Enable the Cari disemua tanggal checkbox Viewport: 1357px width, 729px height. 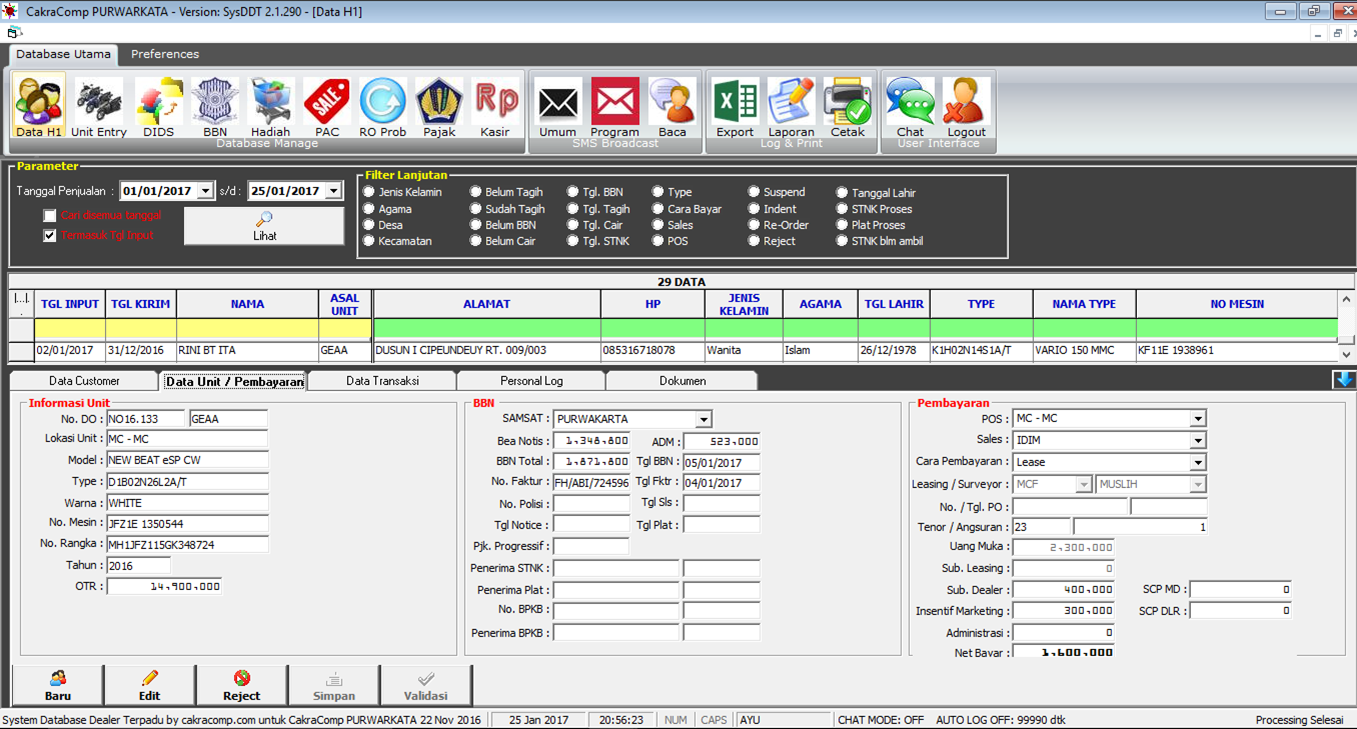[x=50, y=216]
